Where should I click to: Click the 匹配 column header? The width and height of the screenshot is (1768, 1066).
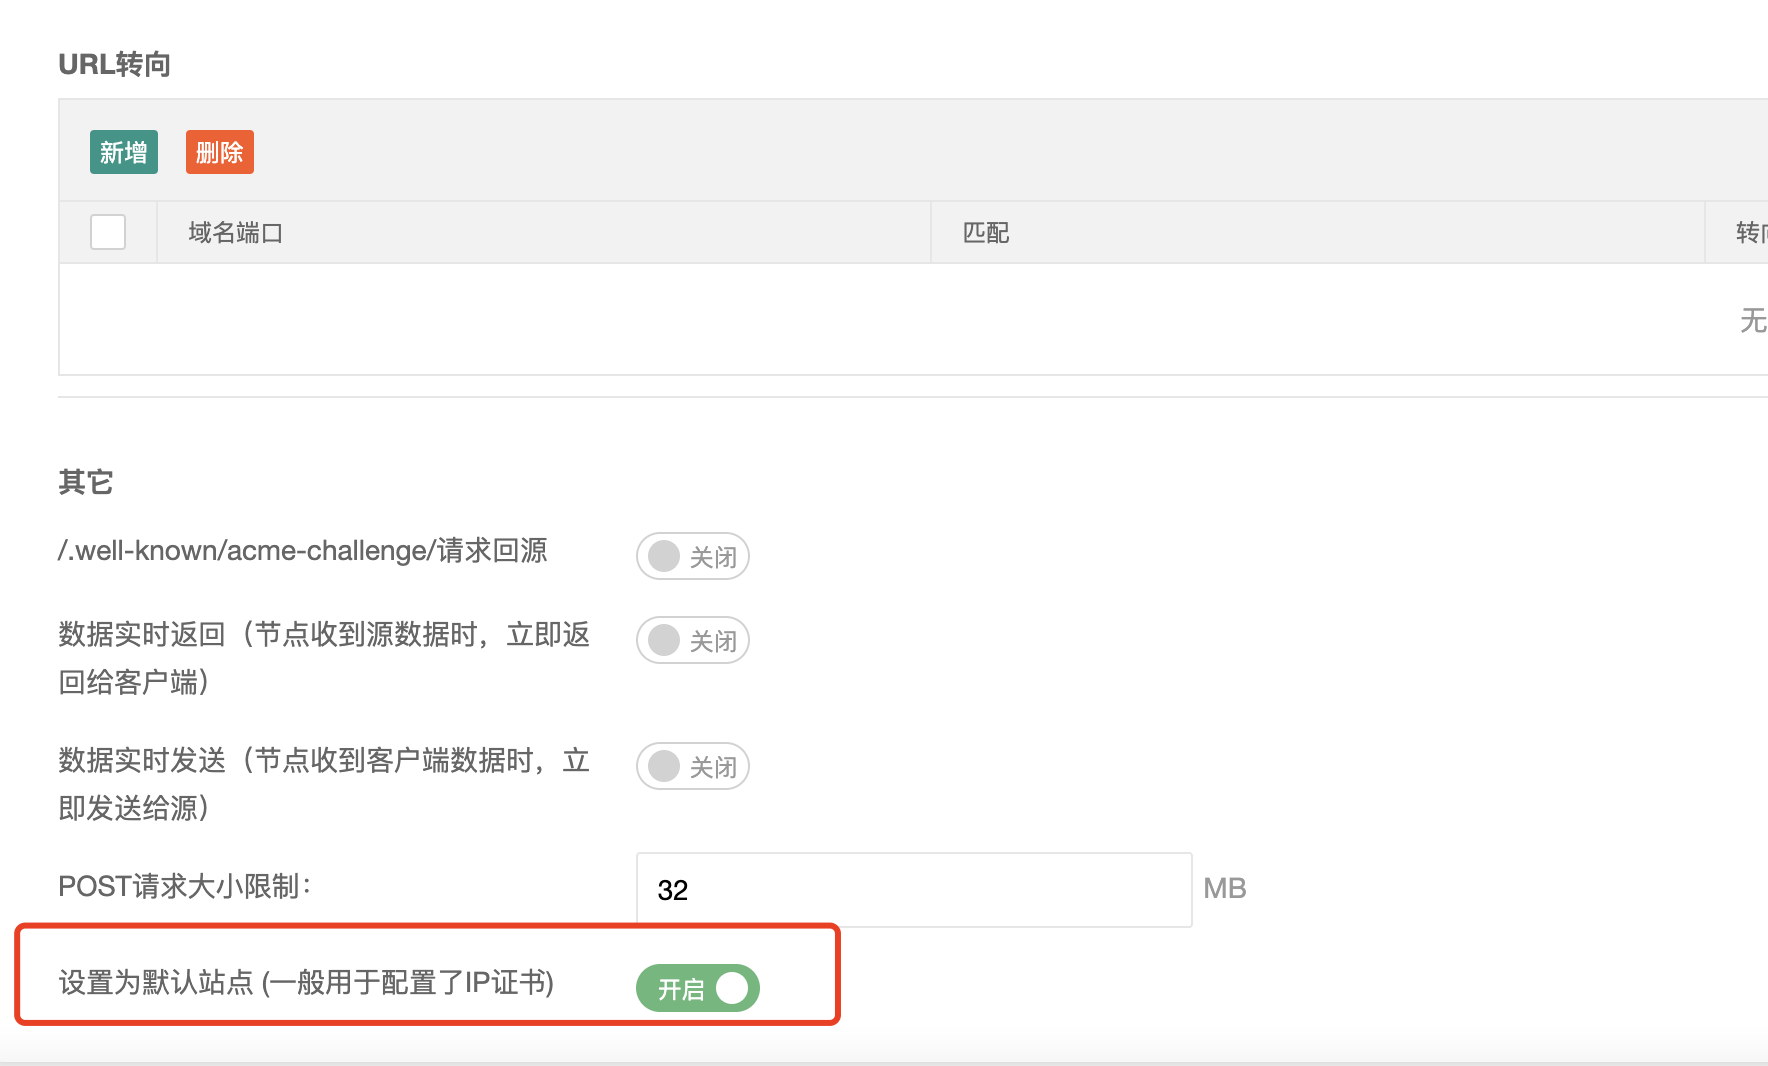985,233
